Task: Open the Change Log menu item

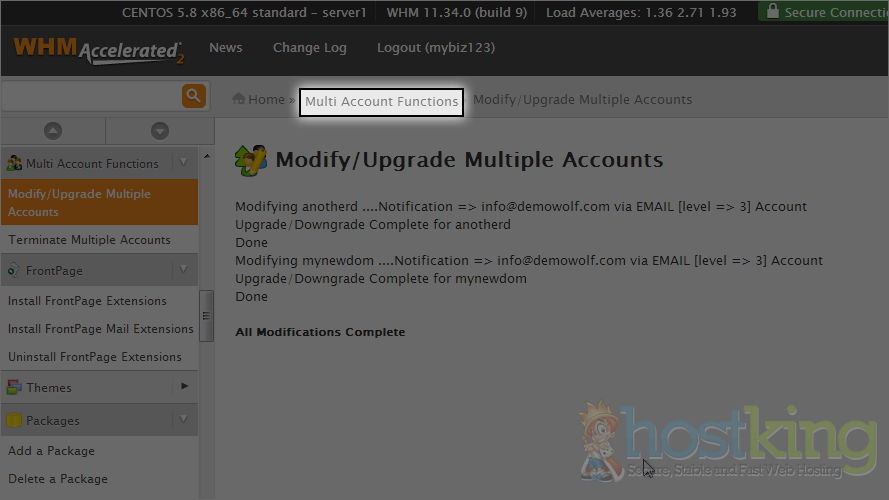Action: tap(309, 48)
